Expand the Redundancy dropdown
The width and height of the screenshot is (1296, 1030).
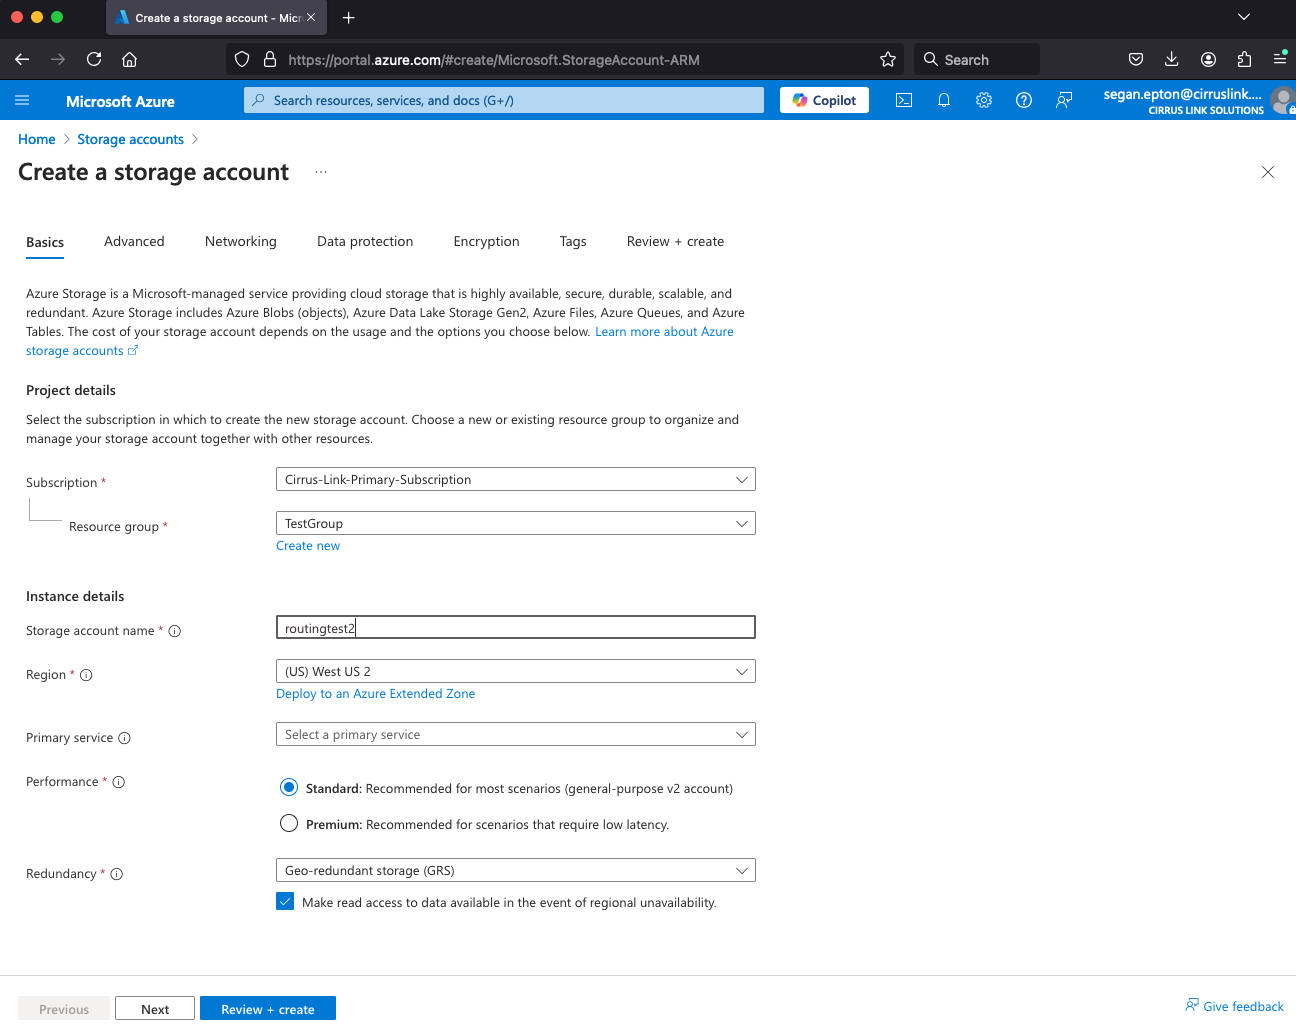point(515,871)
